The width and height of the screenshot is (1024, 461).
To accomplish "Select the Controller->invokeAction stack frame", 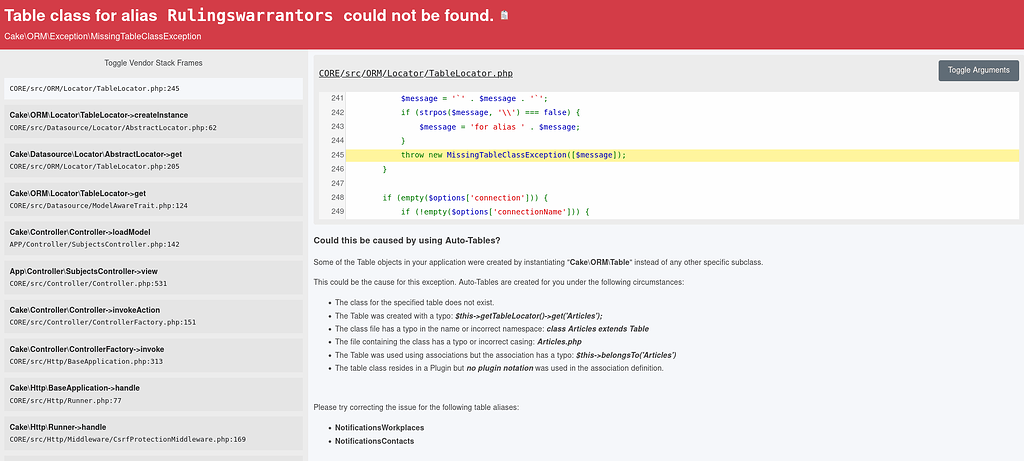I will [x=153, y=316].
